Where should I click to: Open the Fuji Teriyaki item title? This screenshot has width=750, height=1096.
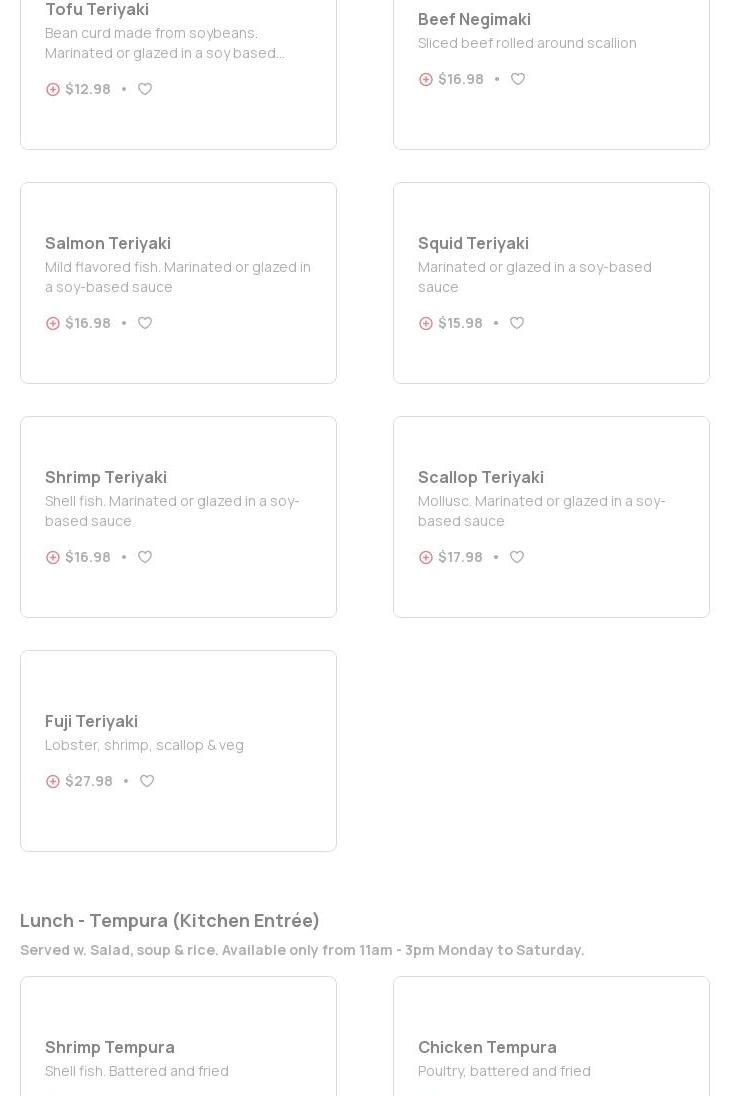click(x=92, y=721)
